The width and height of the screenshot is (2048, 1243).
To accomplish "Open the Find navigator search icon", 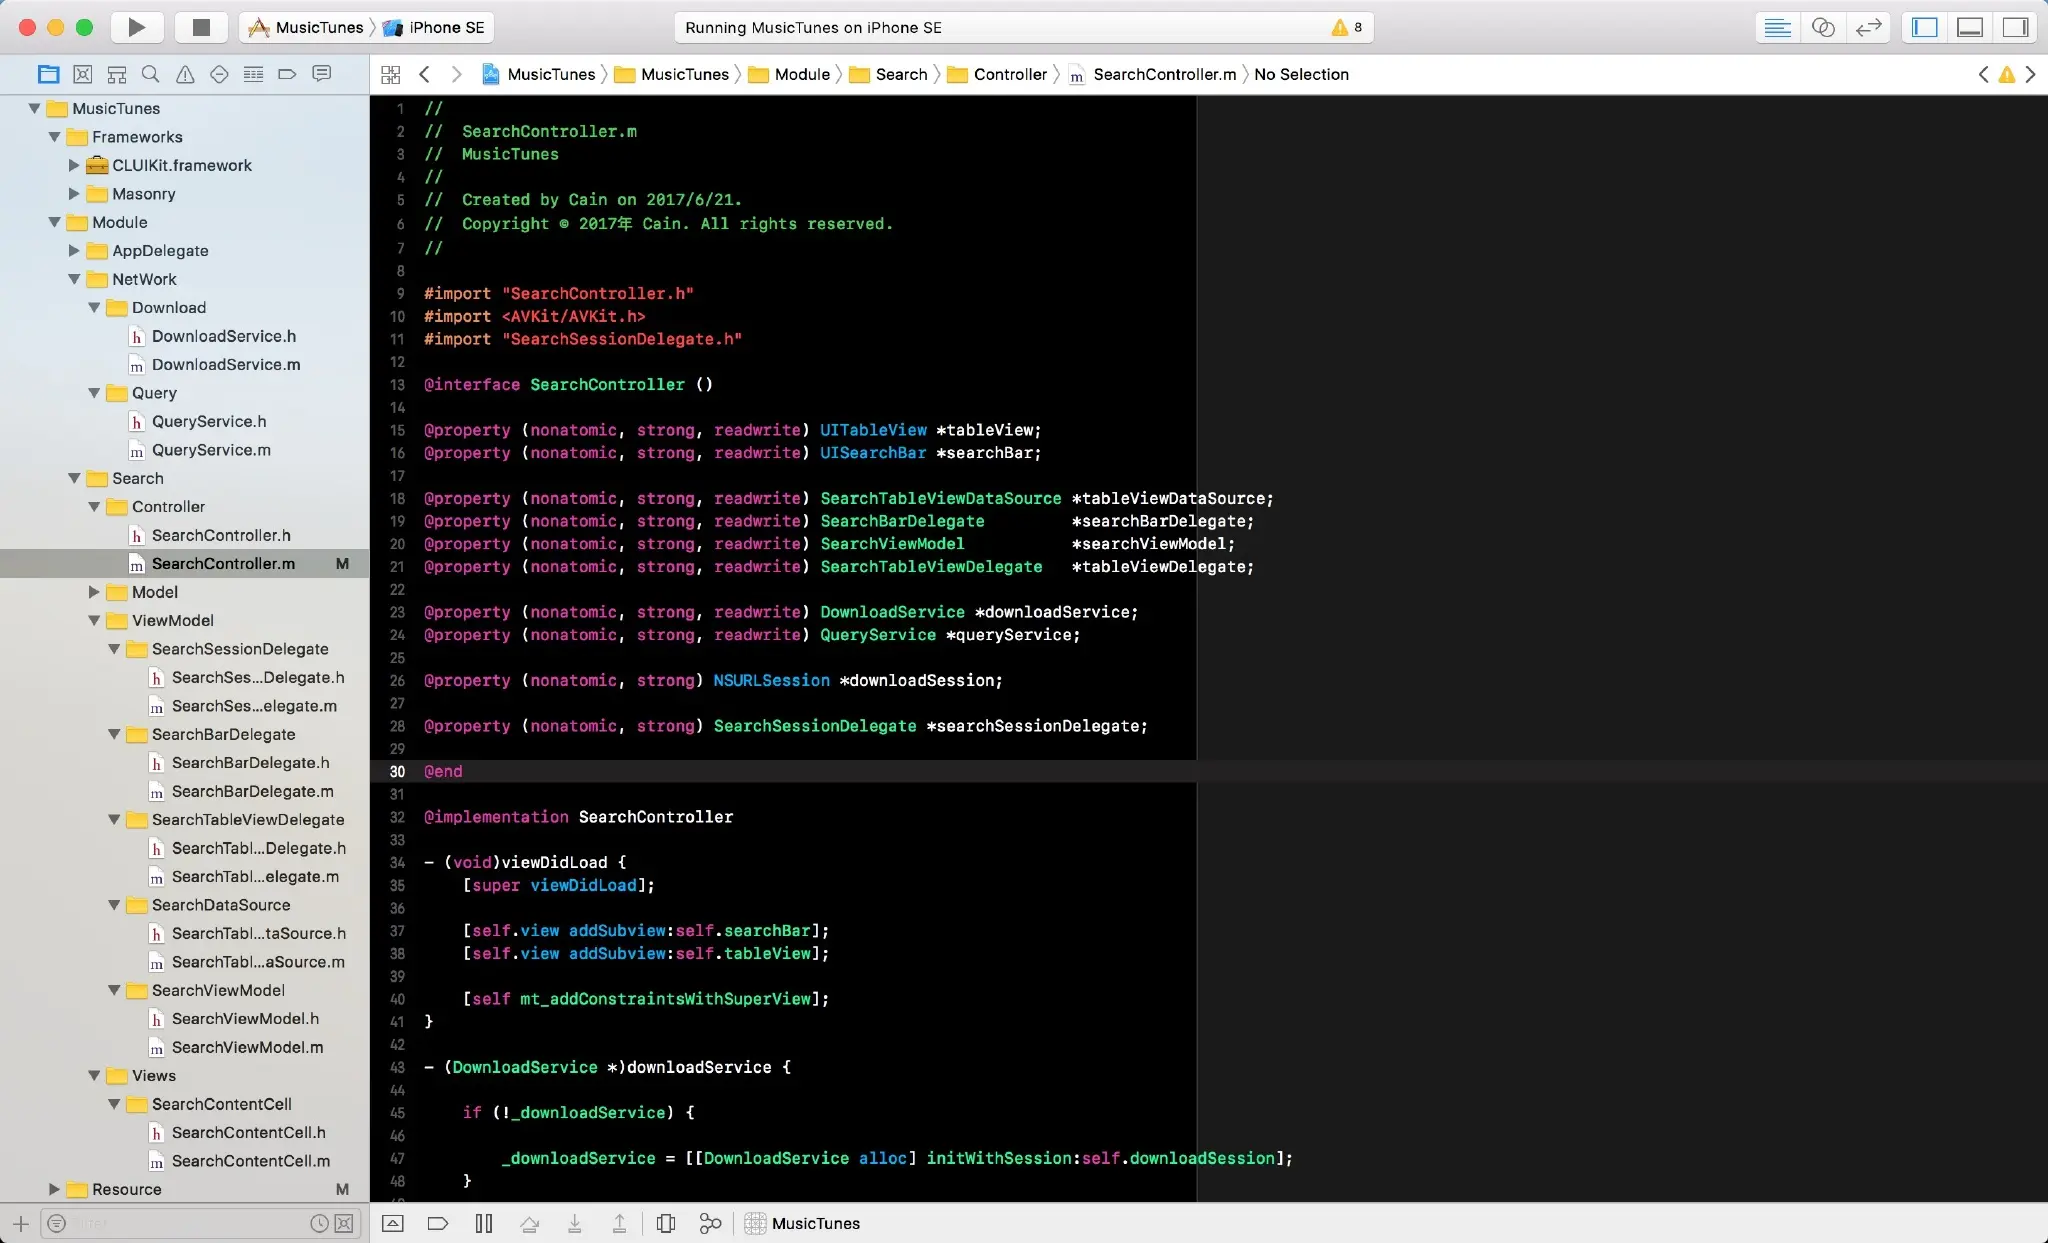I will point(150,74).
